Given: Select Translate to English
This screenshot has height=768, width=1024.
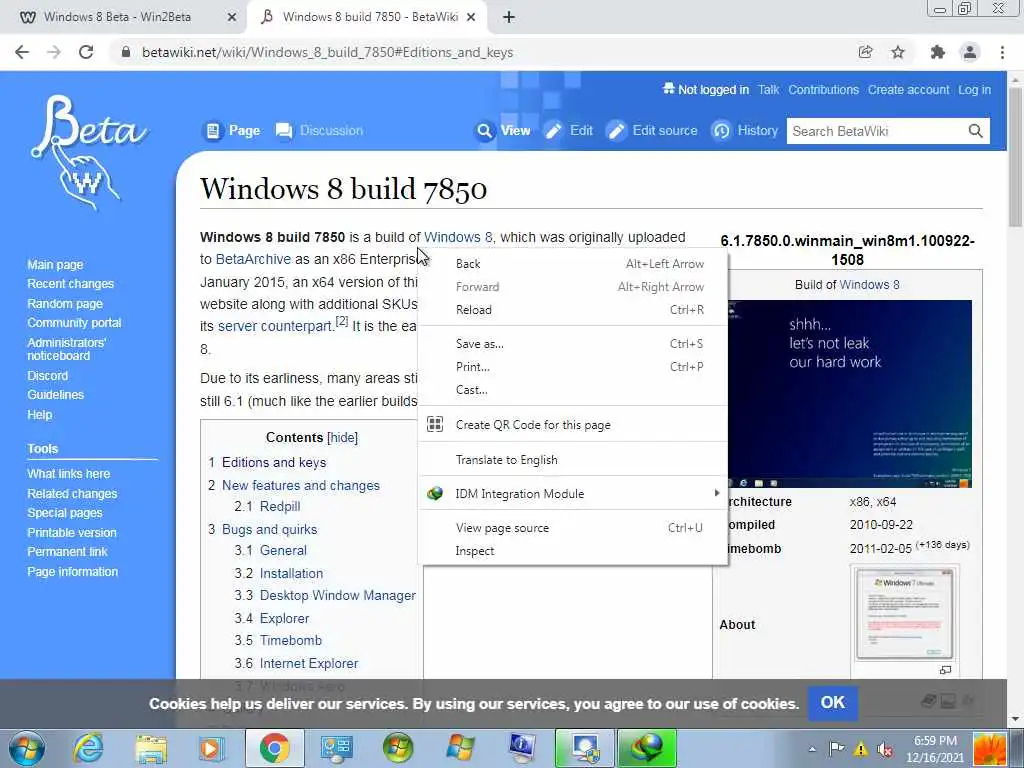Looking at the screenshot, I should coord(572,460).
